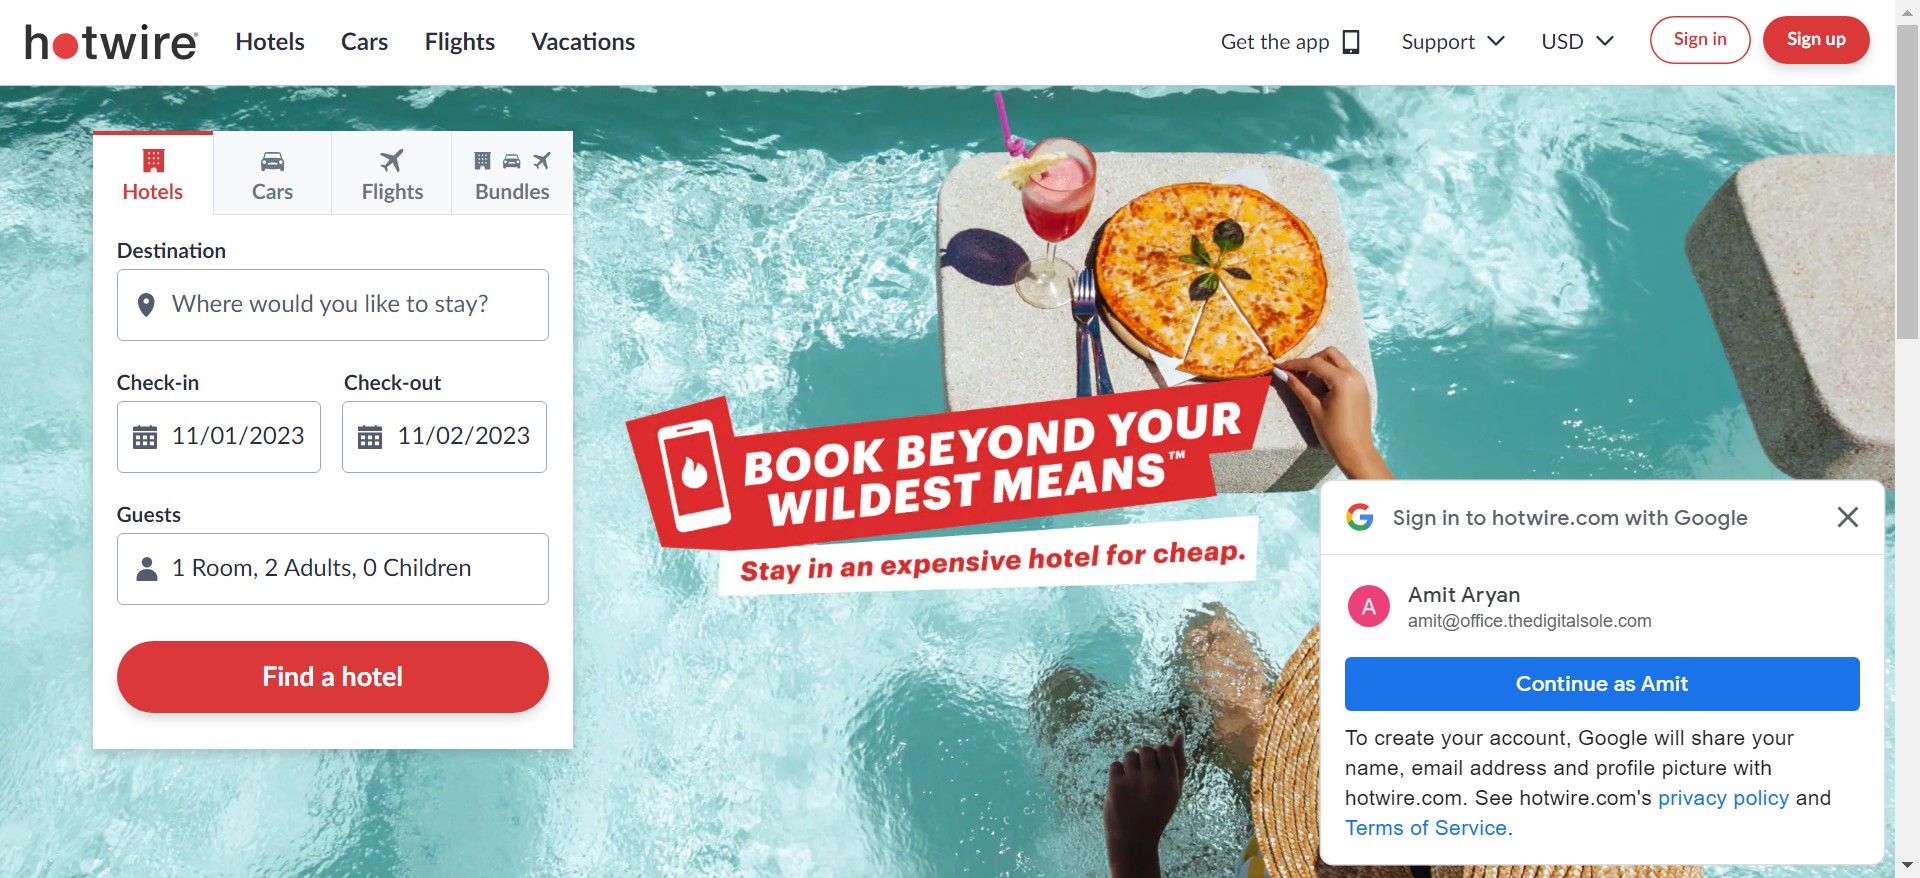Click the Check-out calendar icon
This screenshot has height=878, width=1920.
370,437
